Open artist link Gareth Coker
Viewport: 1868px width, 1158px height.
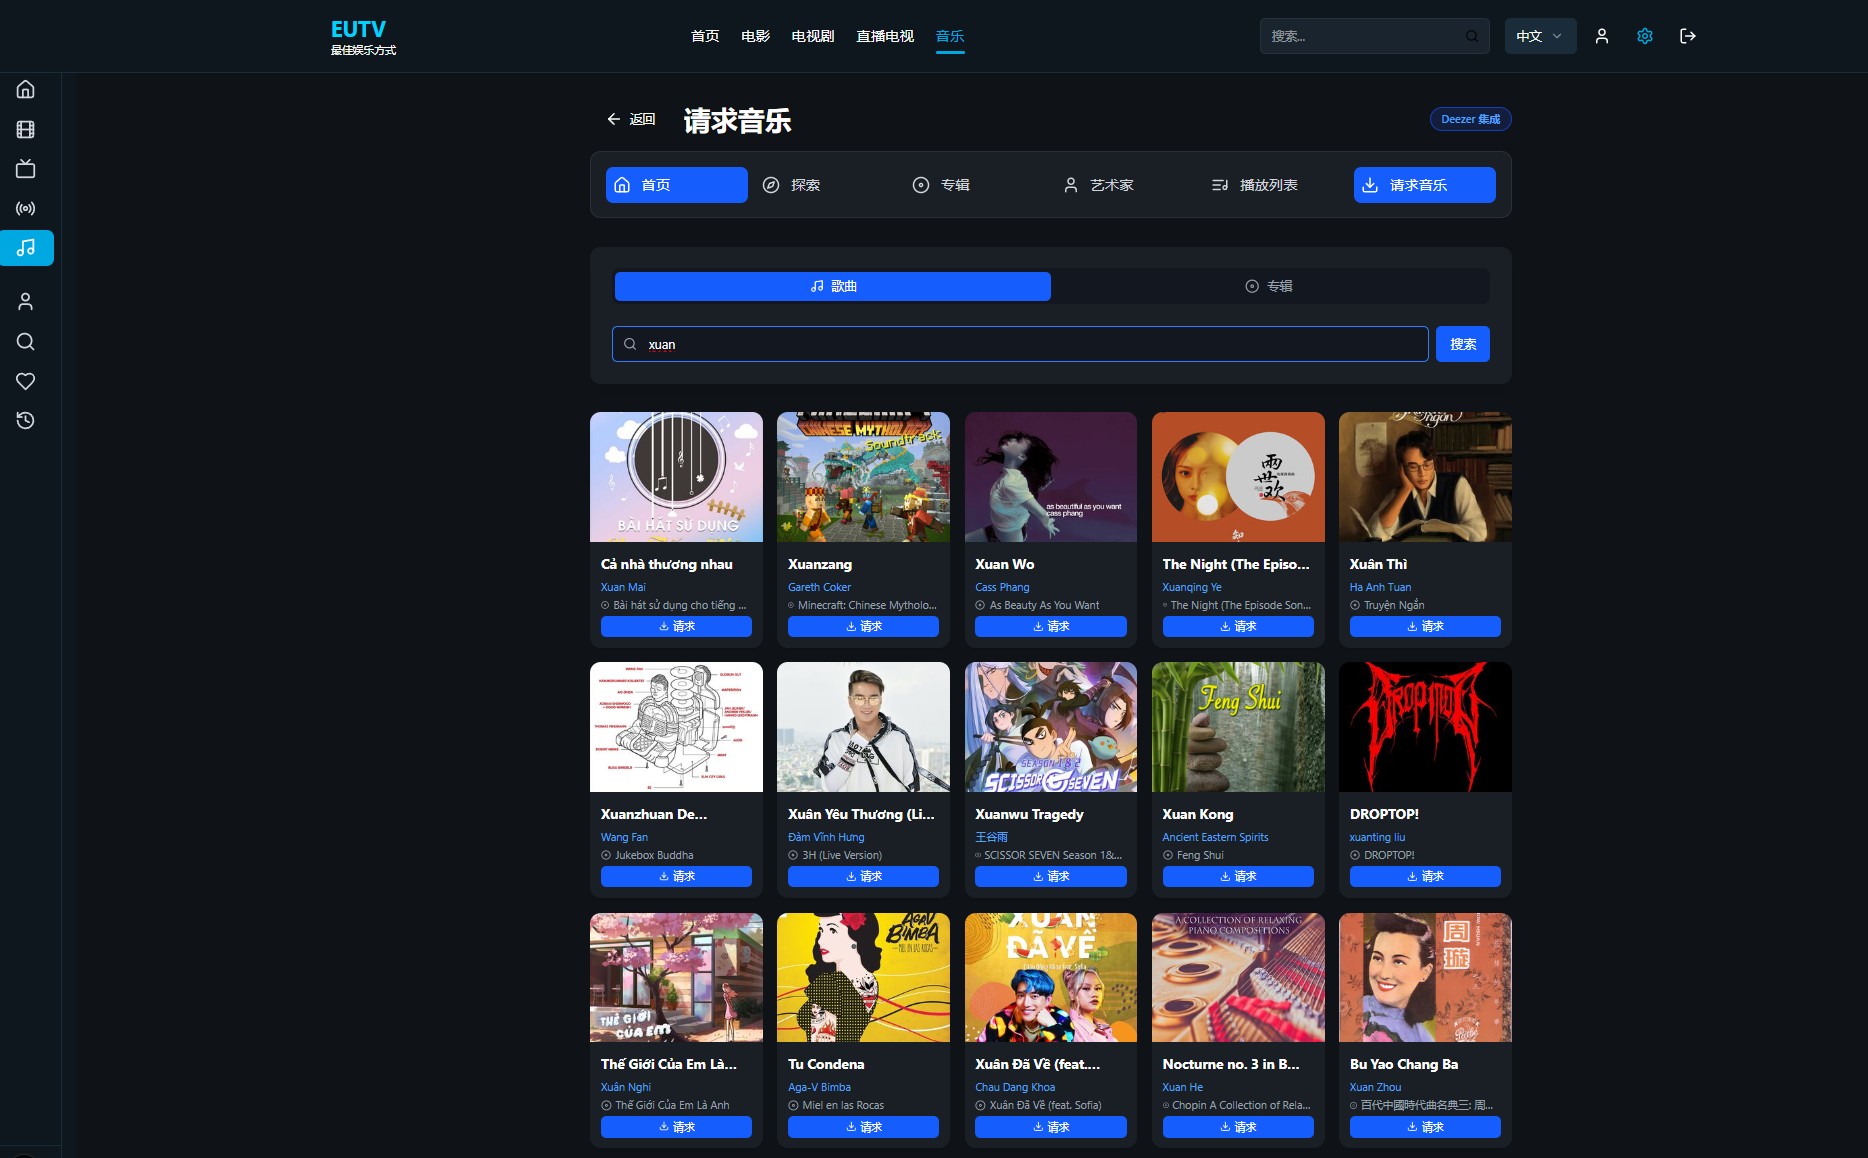(x=819, y=587)
